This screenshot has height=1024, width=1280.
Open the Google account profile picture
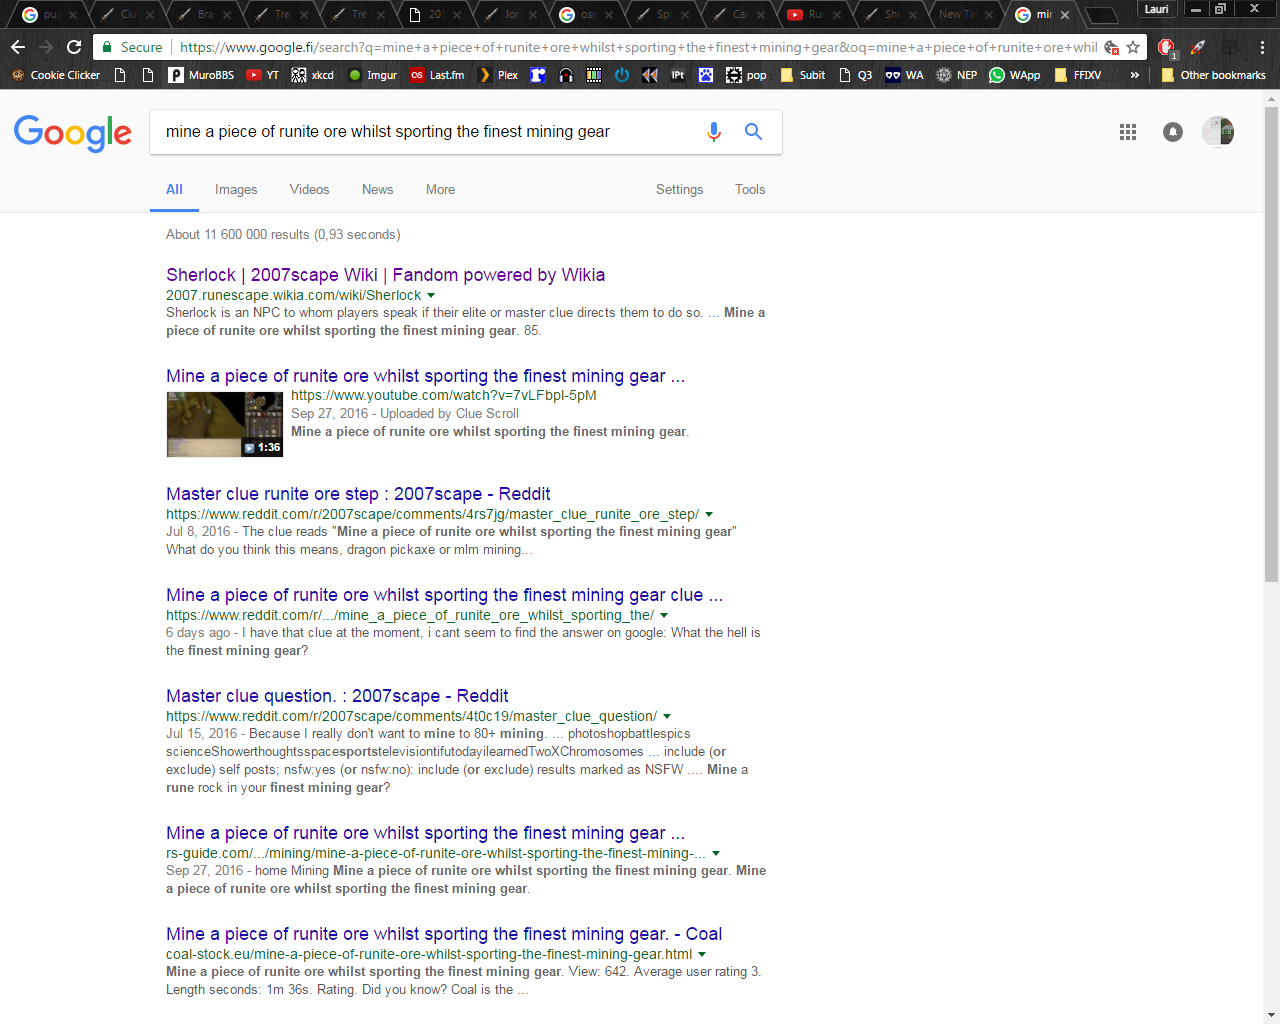1218,132
